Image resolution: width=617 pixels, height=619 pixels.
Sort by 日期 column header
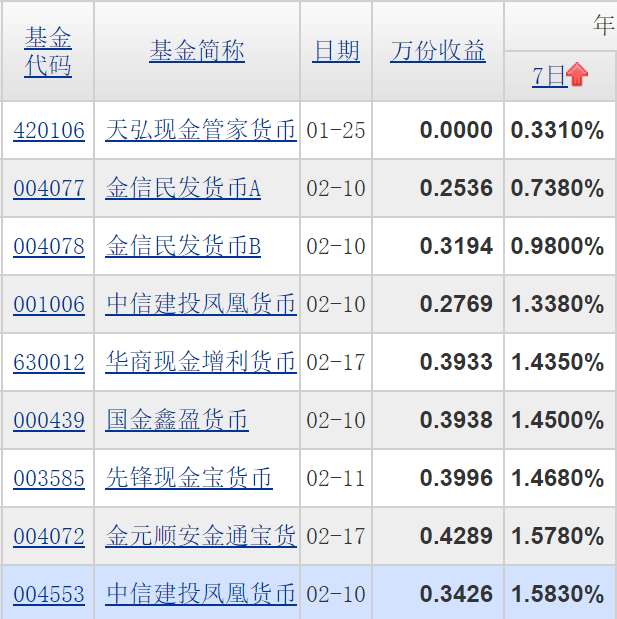(336, 51)
